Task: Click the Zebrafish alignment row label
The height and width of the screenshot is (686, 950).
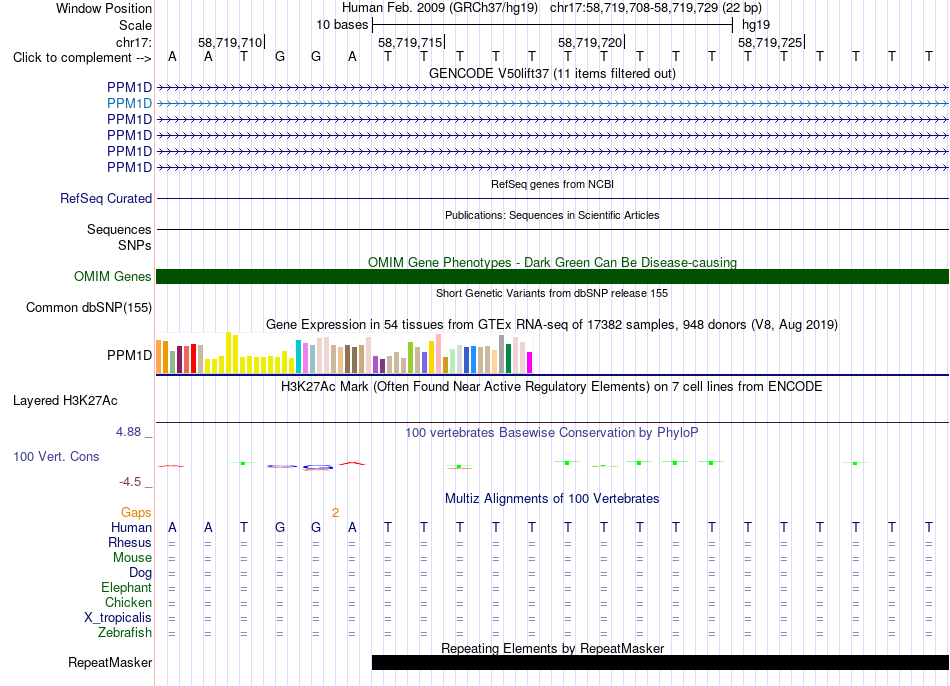Action: pos(124,632)
